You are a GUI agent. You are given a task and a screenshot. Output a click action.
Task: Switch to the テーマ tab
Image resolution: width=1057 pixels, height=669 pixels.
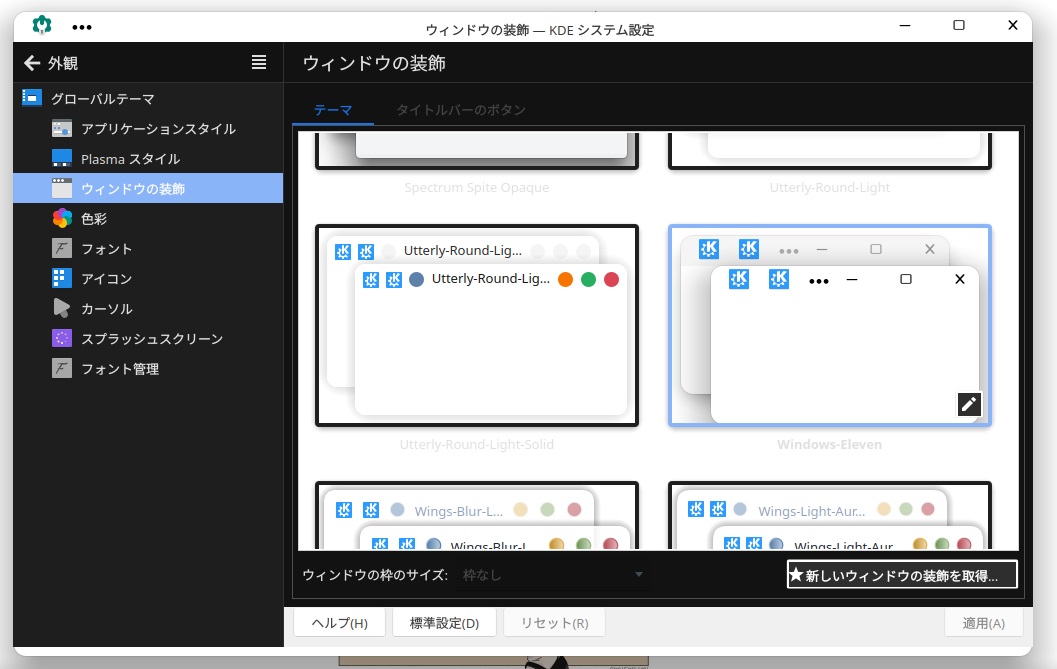click(x=333, y=110)
